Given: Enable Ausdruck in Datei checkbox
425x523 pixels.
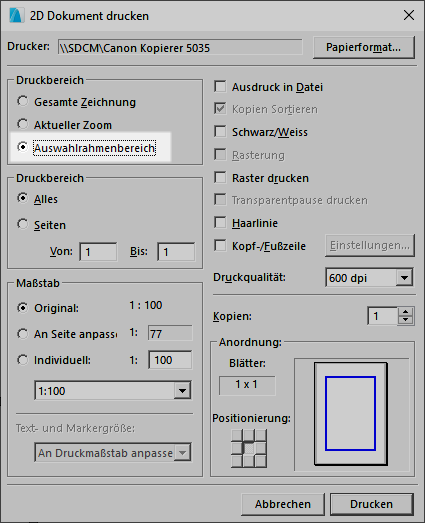Looking at the screenshot, I should (x=220, y=86).
